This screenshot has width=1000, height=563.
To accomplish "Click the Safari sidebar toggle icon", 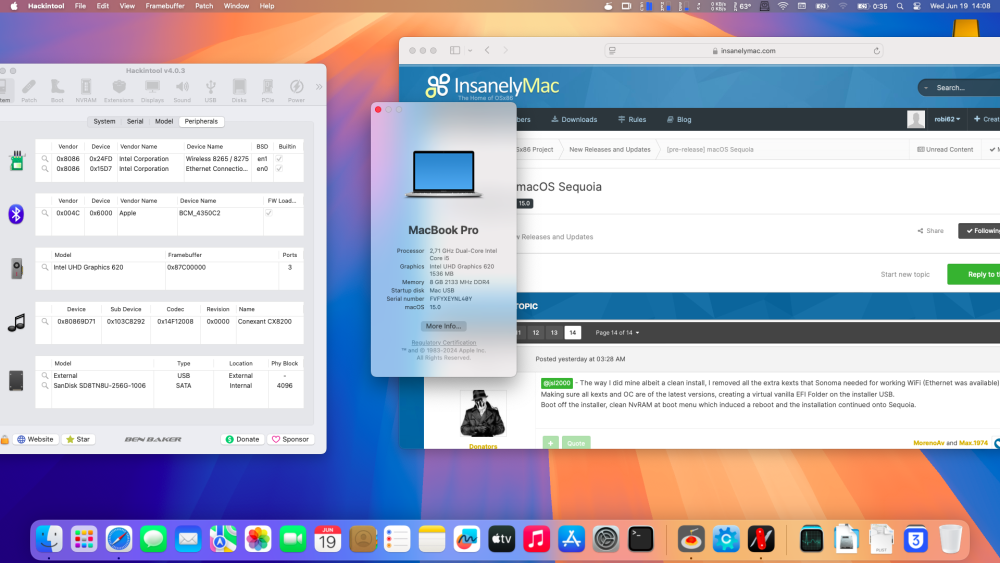I will pyautogui.click(x=455, y=50).
